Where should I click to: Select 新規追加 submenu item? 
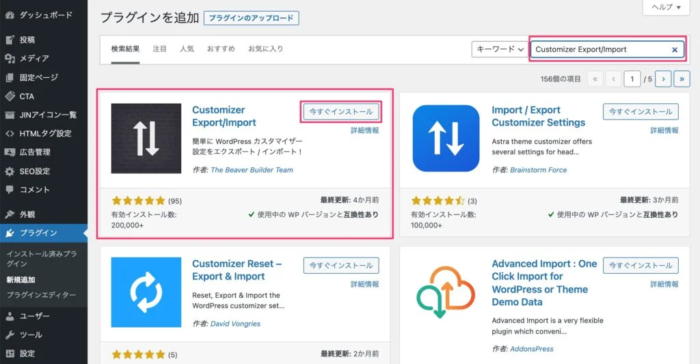21,280
